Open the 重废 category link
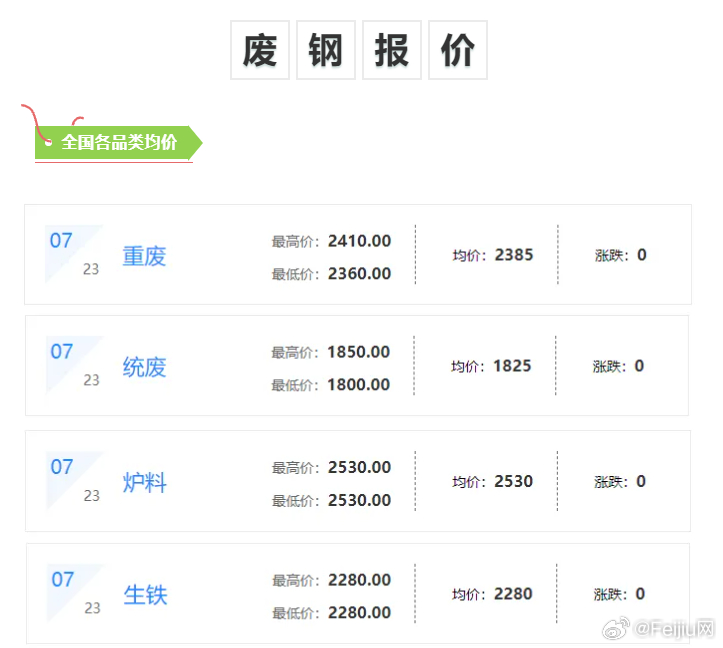Viewport: 723px width, 648px height. click(x=144, y=256)
